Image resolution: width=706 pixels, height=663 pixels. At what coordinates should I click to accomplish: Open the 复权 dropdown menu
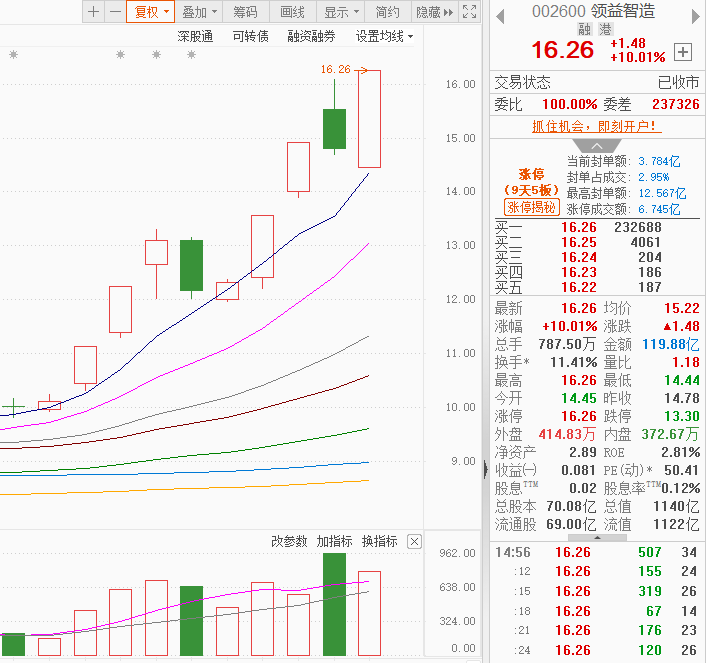151,12
